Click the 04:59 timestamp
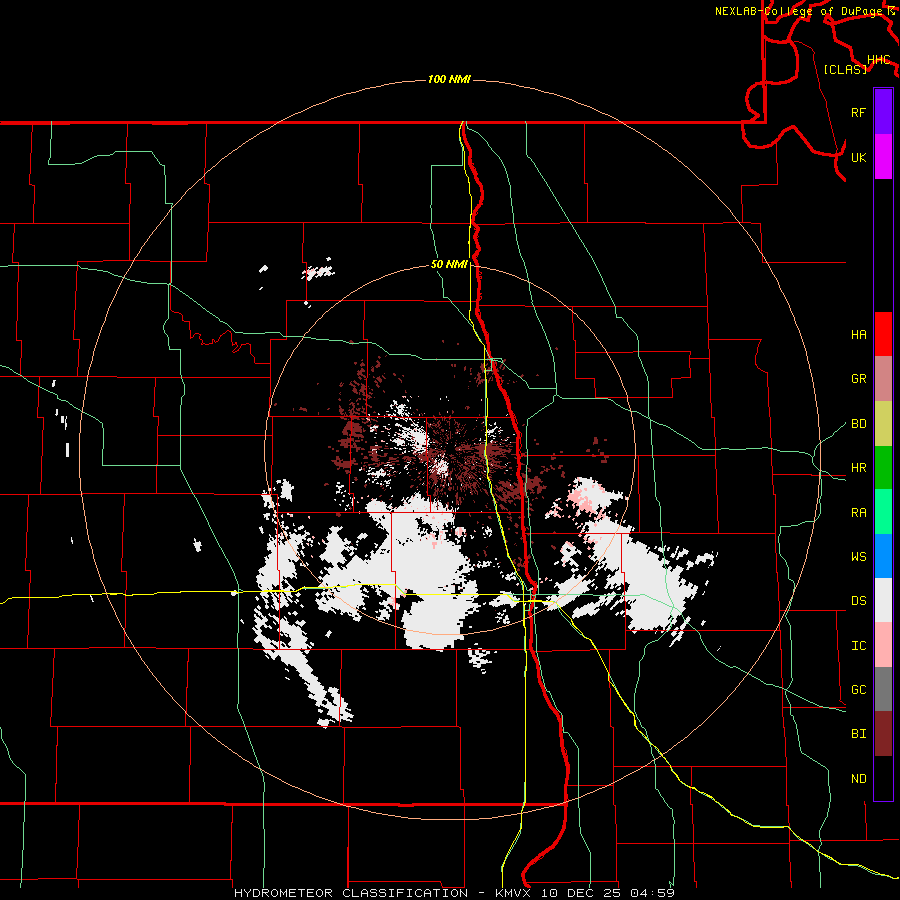This screenshot has height=900, width=900. 652,893
